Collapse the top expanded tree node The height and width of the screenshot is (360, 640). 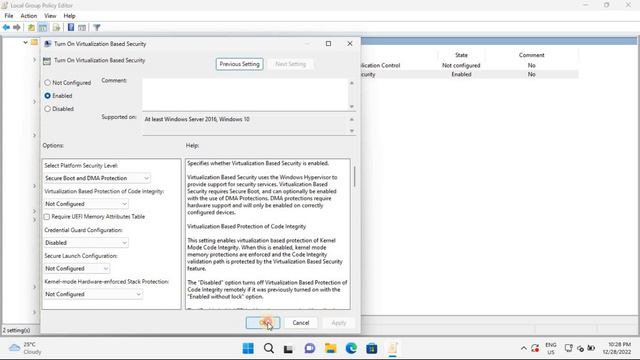(x=25, y=42)
